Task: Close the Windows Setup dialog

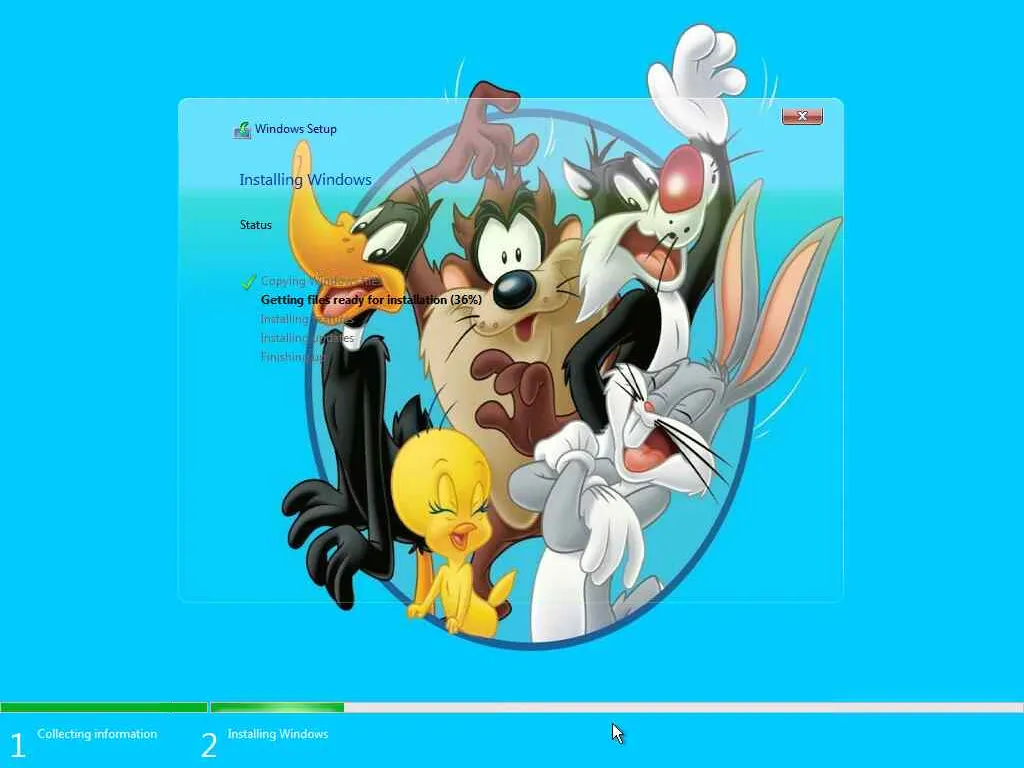Action: tap(802, 116)
